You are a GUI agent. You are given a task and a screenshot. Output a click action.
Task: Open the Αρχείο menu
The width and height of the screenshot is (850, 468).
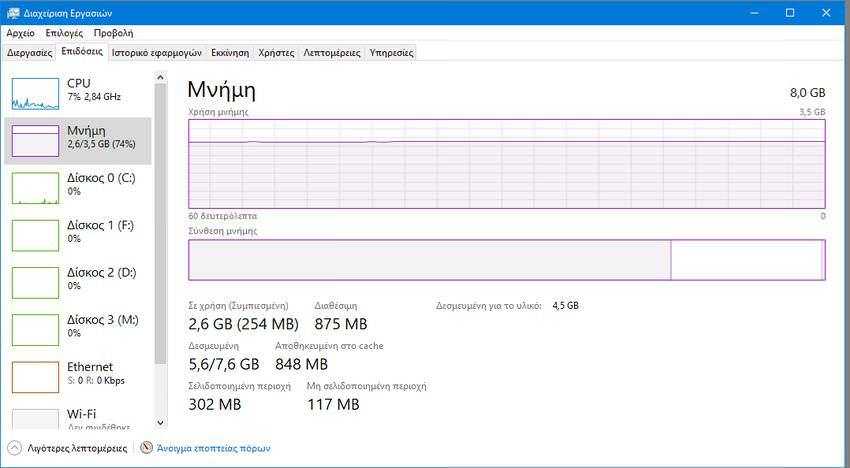click(20, 33)
